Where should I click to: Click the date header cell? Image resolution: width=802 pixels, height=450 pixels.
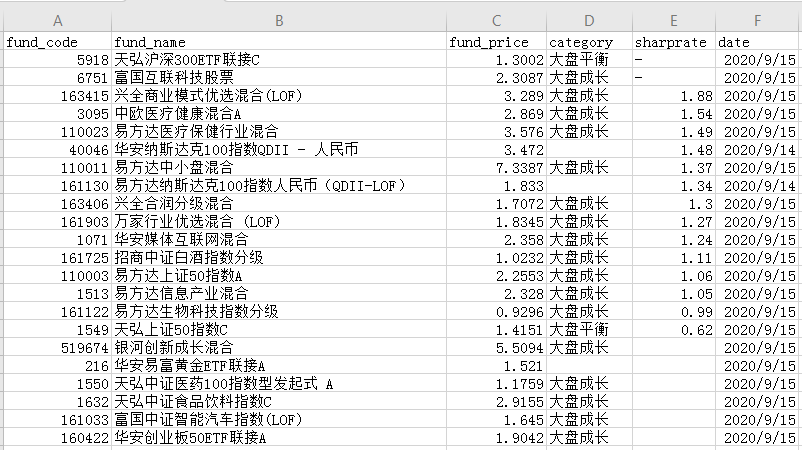pyautogui.click(x=758, y=41)
